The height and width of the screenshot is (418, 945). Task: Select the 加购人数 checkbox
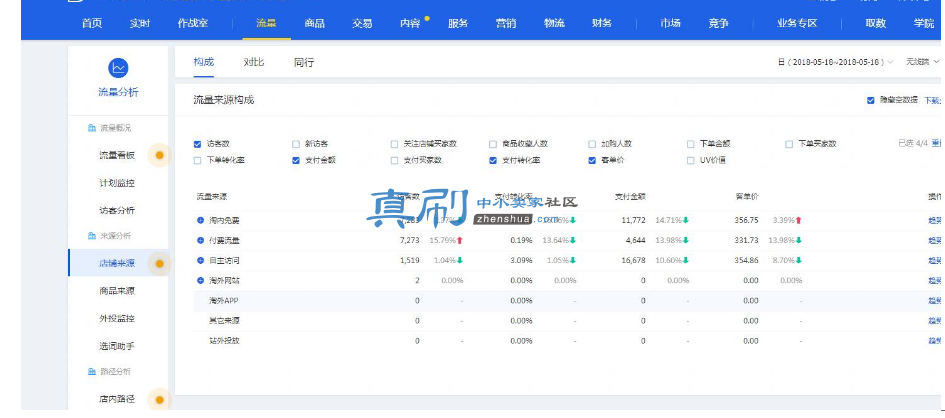tap(592, 144)
